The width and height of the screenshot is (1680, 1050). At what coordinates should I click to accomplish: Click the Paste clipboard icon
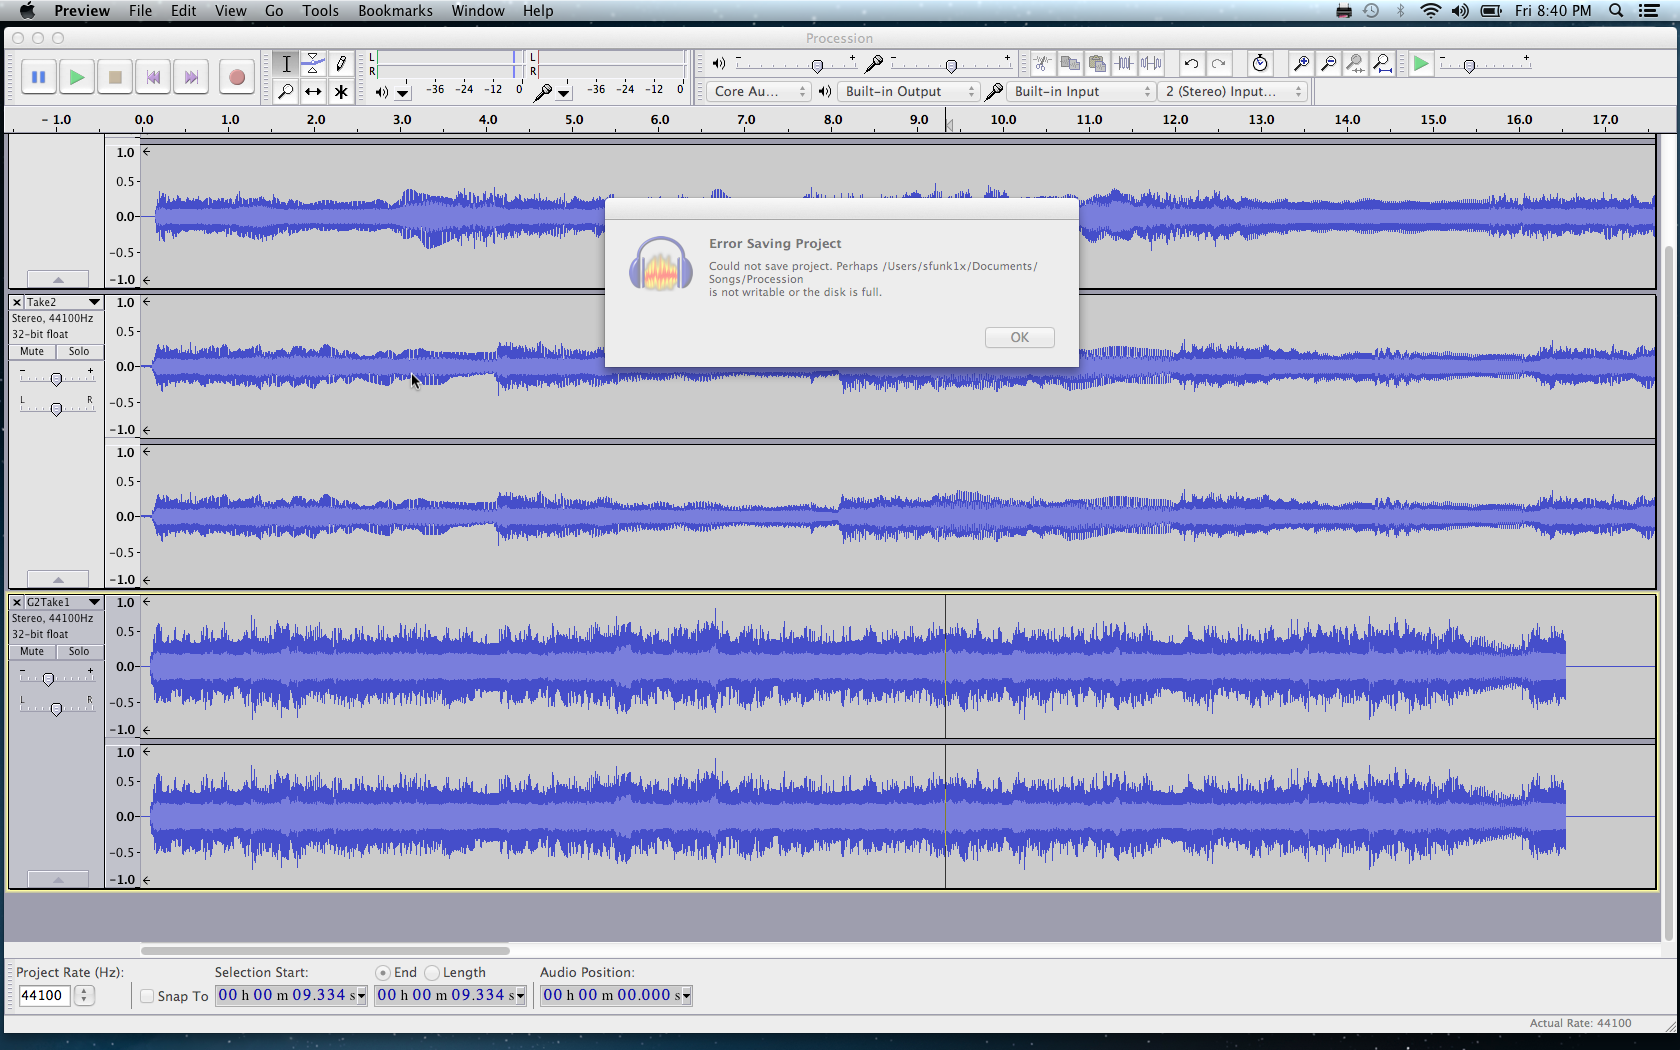click(x=1097, y=64)
